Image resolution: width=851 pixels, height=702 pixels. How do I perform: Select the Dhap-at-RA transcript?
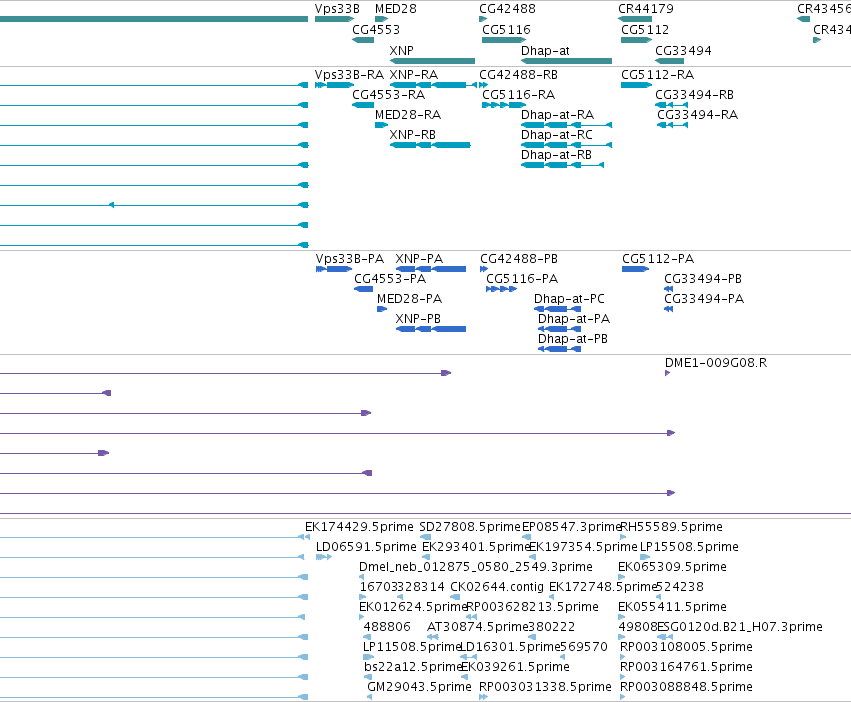click(x=567, y=125)
